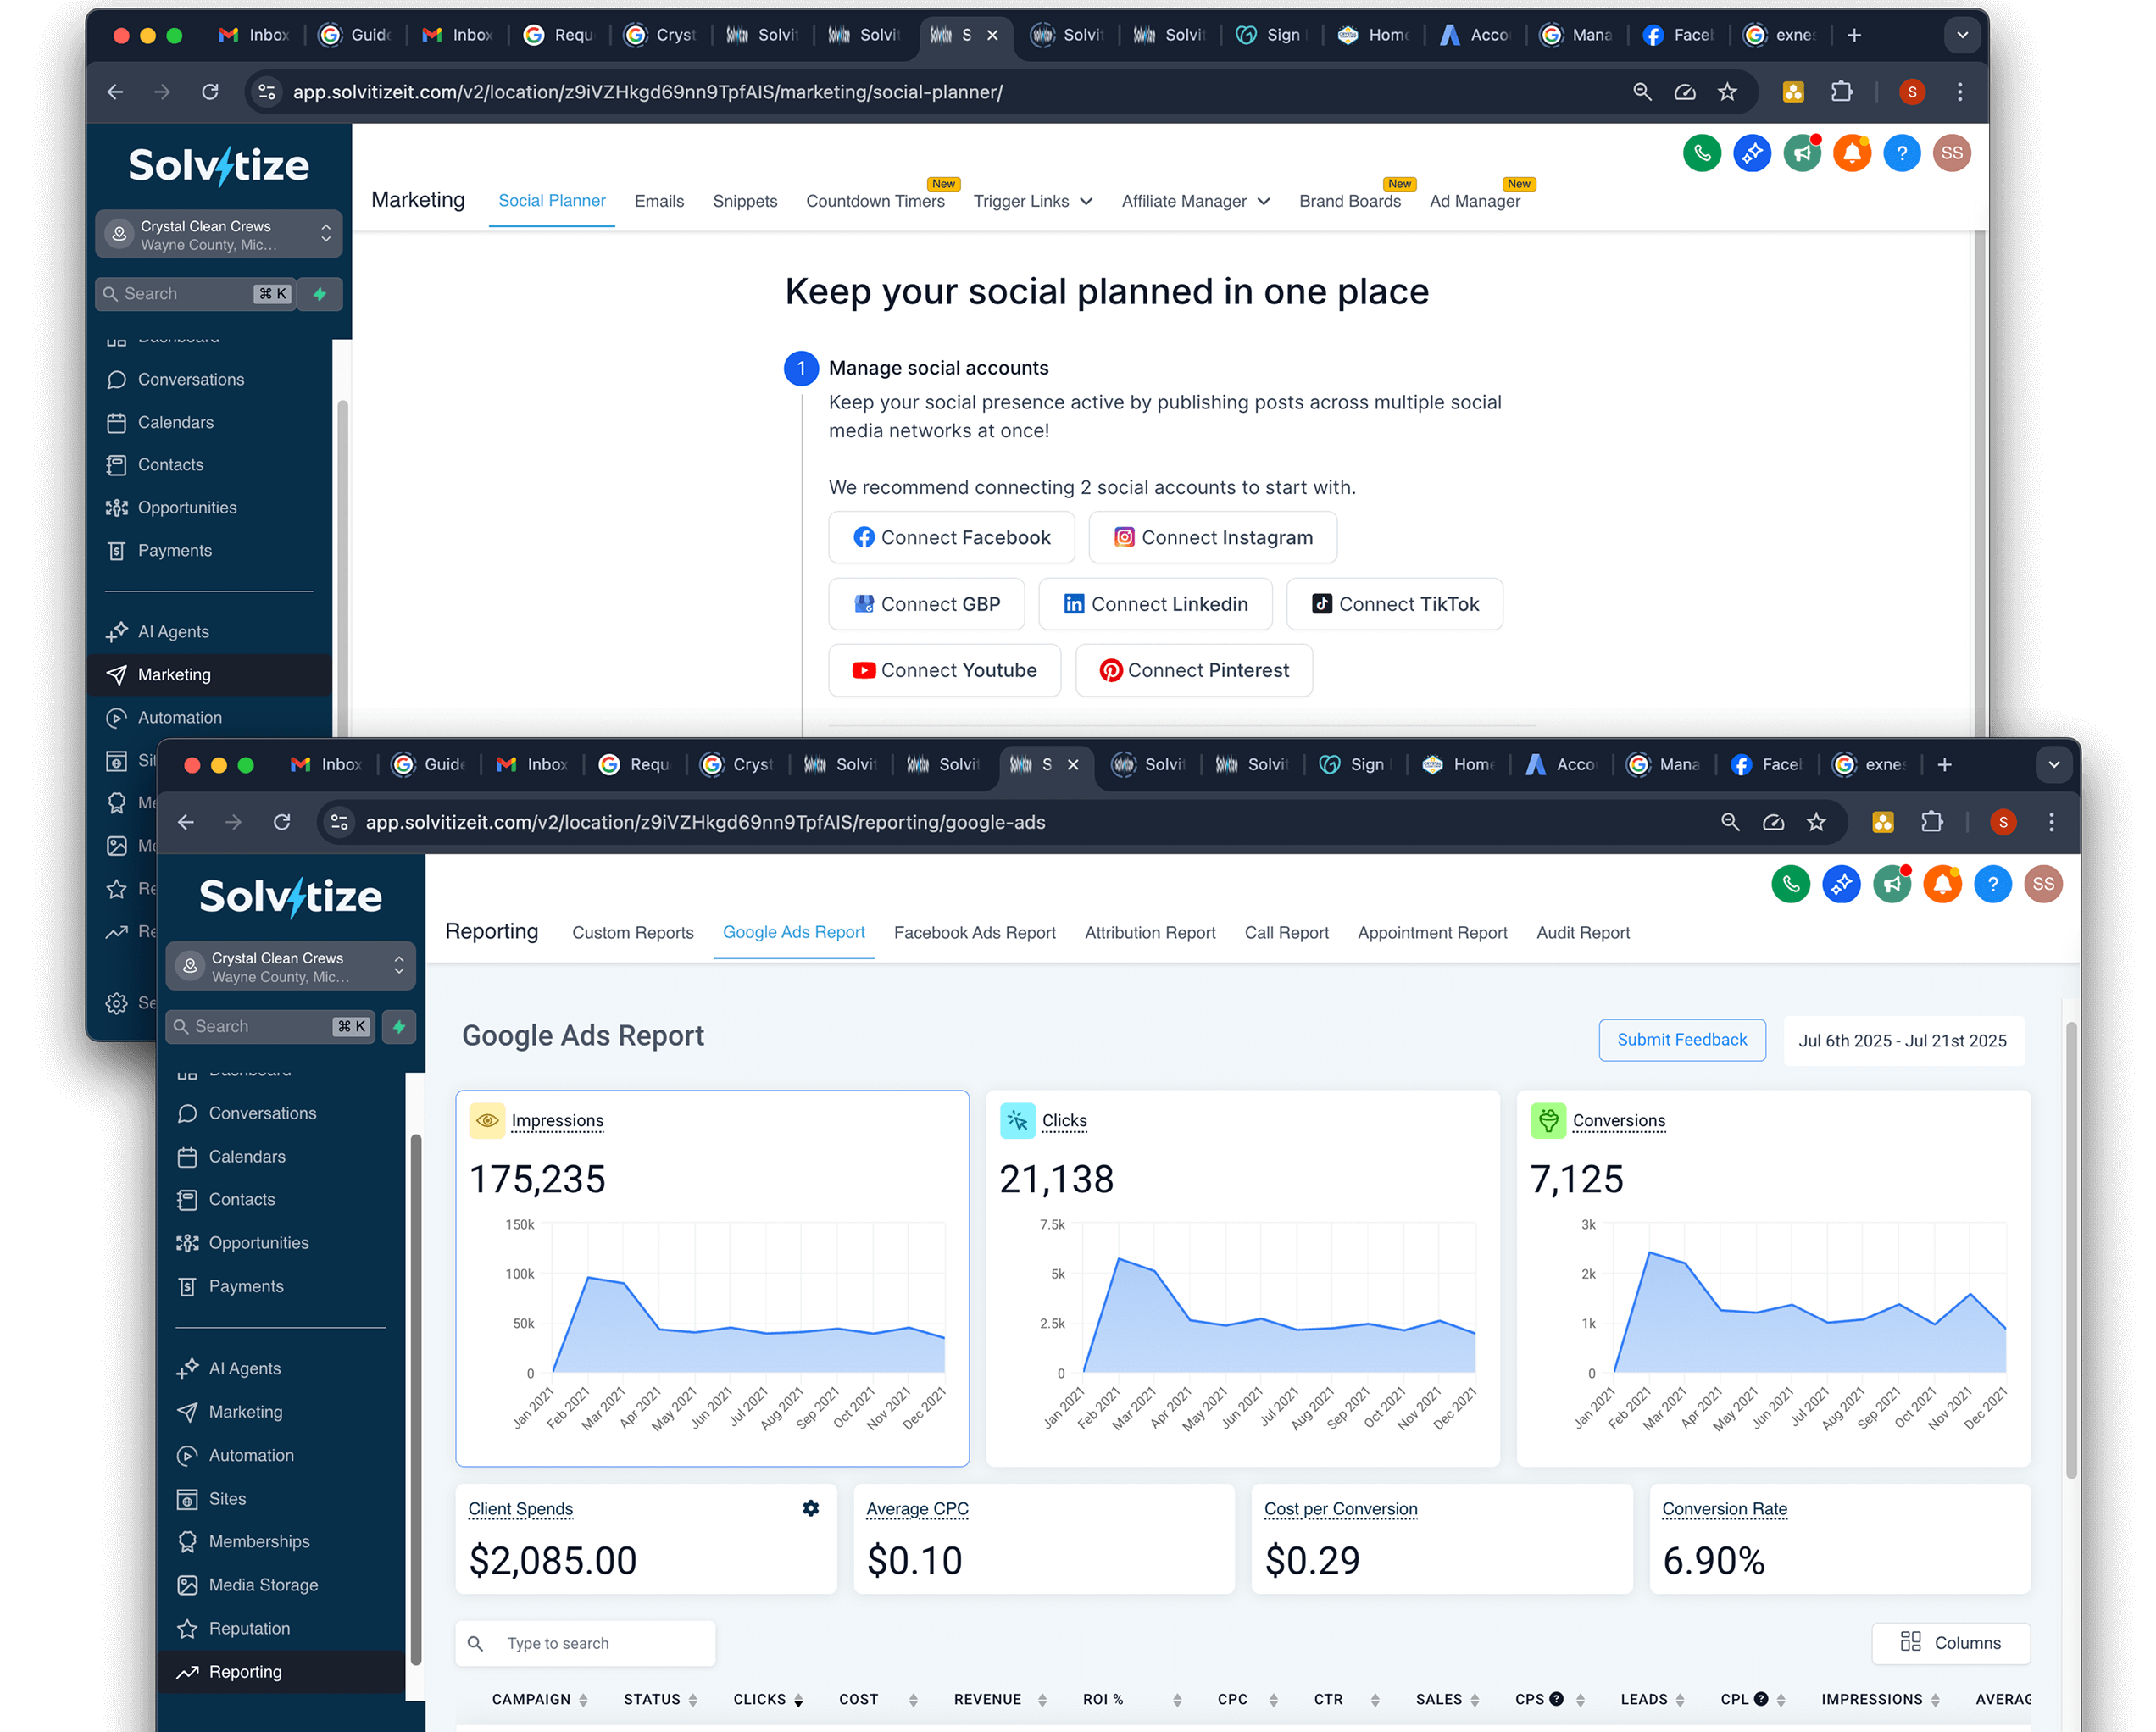This screenshot has width=2156, height=1732.
Task: Click the lightning quick-actions icon beside the Reporting sidebar search
Action: (x=399, y=1026)
